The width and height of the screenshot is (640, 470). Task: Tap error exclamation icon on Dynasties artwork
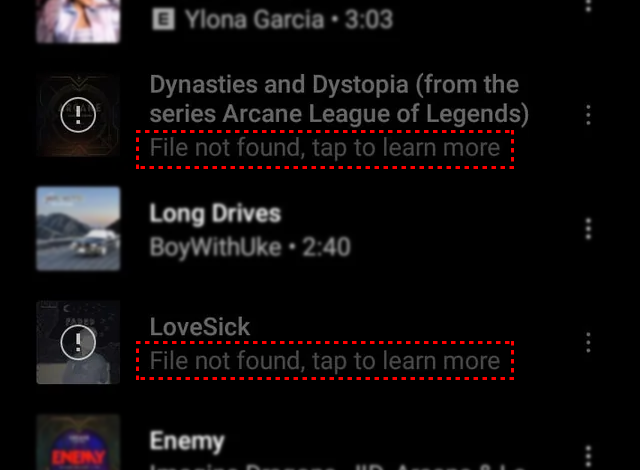click(78, 115)
